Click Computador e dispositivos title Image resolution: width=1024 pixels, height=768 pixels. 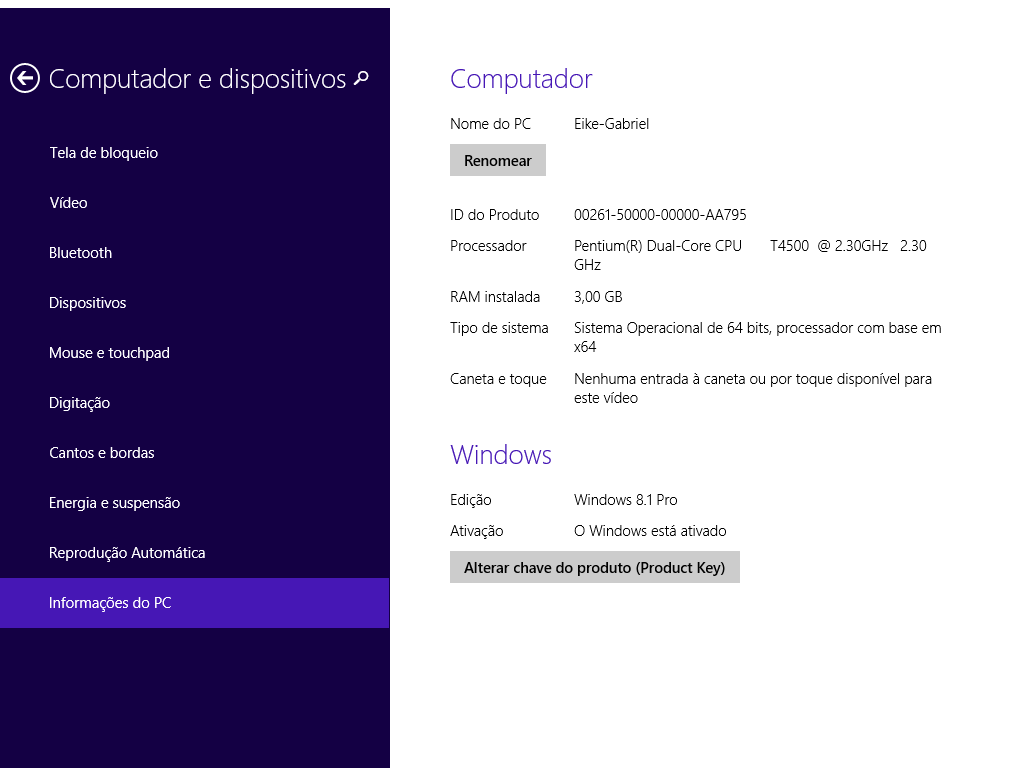coord(197,79)
